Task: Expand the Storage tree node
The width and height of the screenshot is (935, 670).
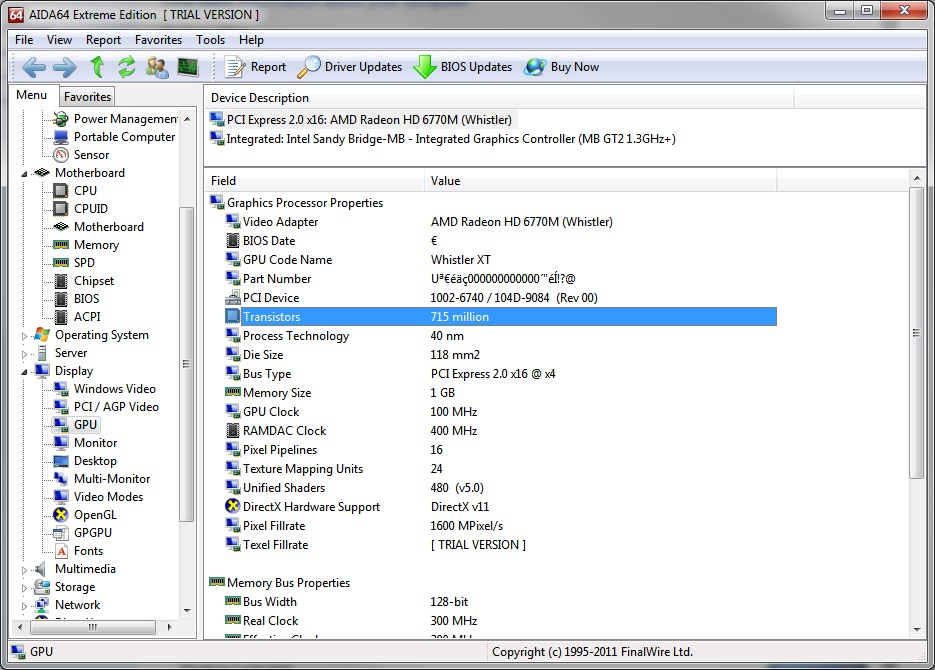Action: click(24, 587)
